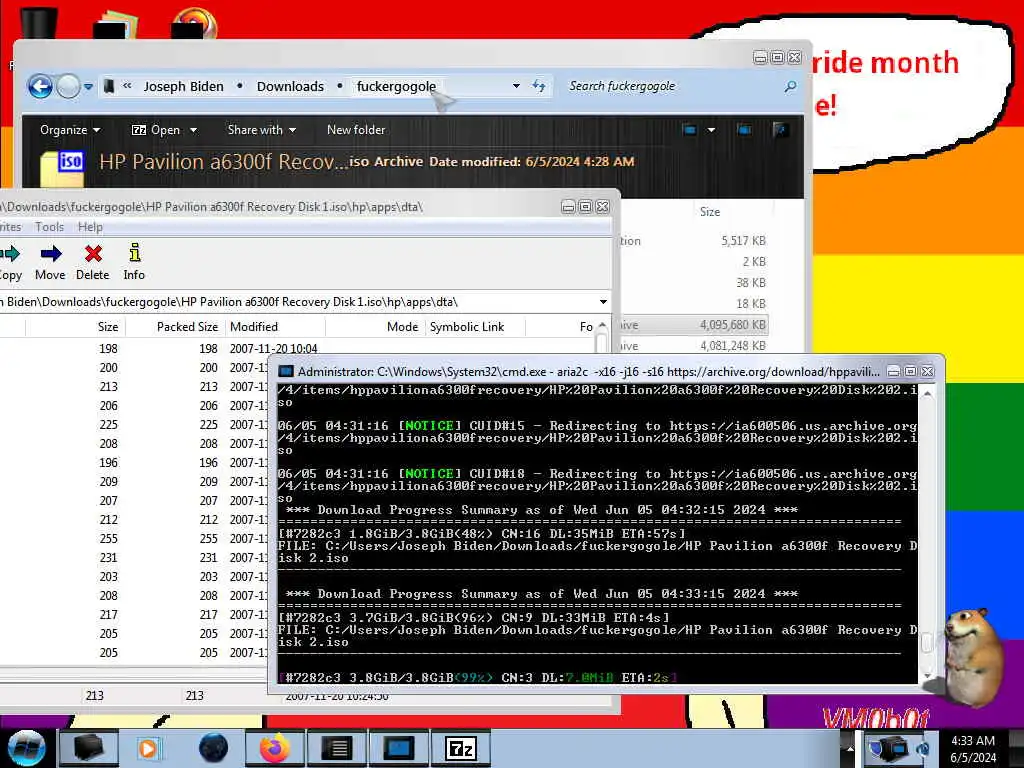This screenshot has height=768, width=1024.
Task: Click the 7-Zip Move icon
Action: point(50,263)
